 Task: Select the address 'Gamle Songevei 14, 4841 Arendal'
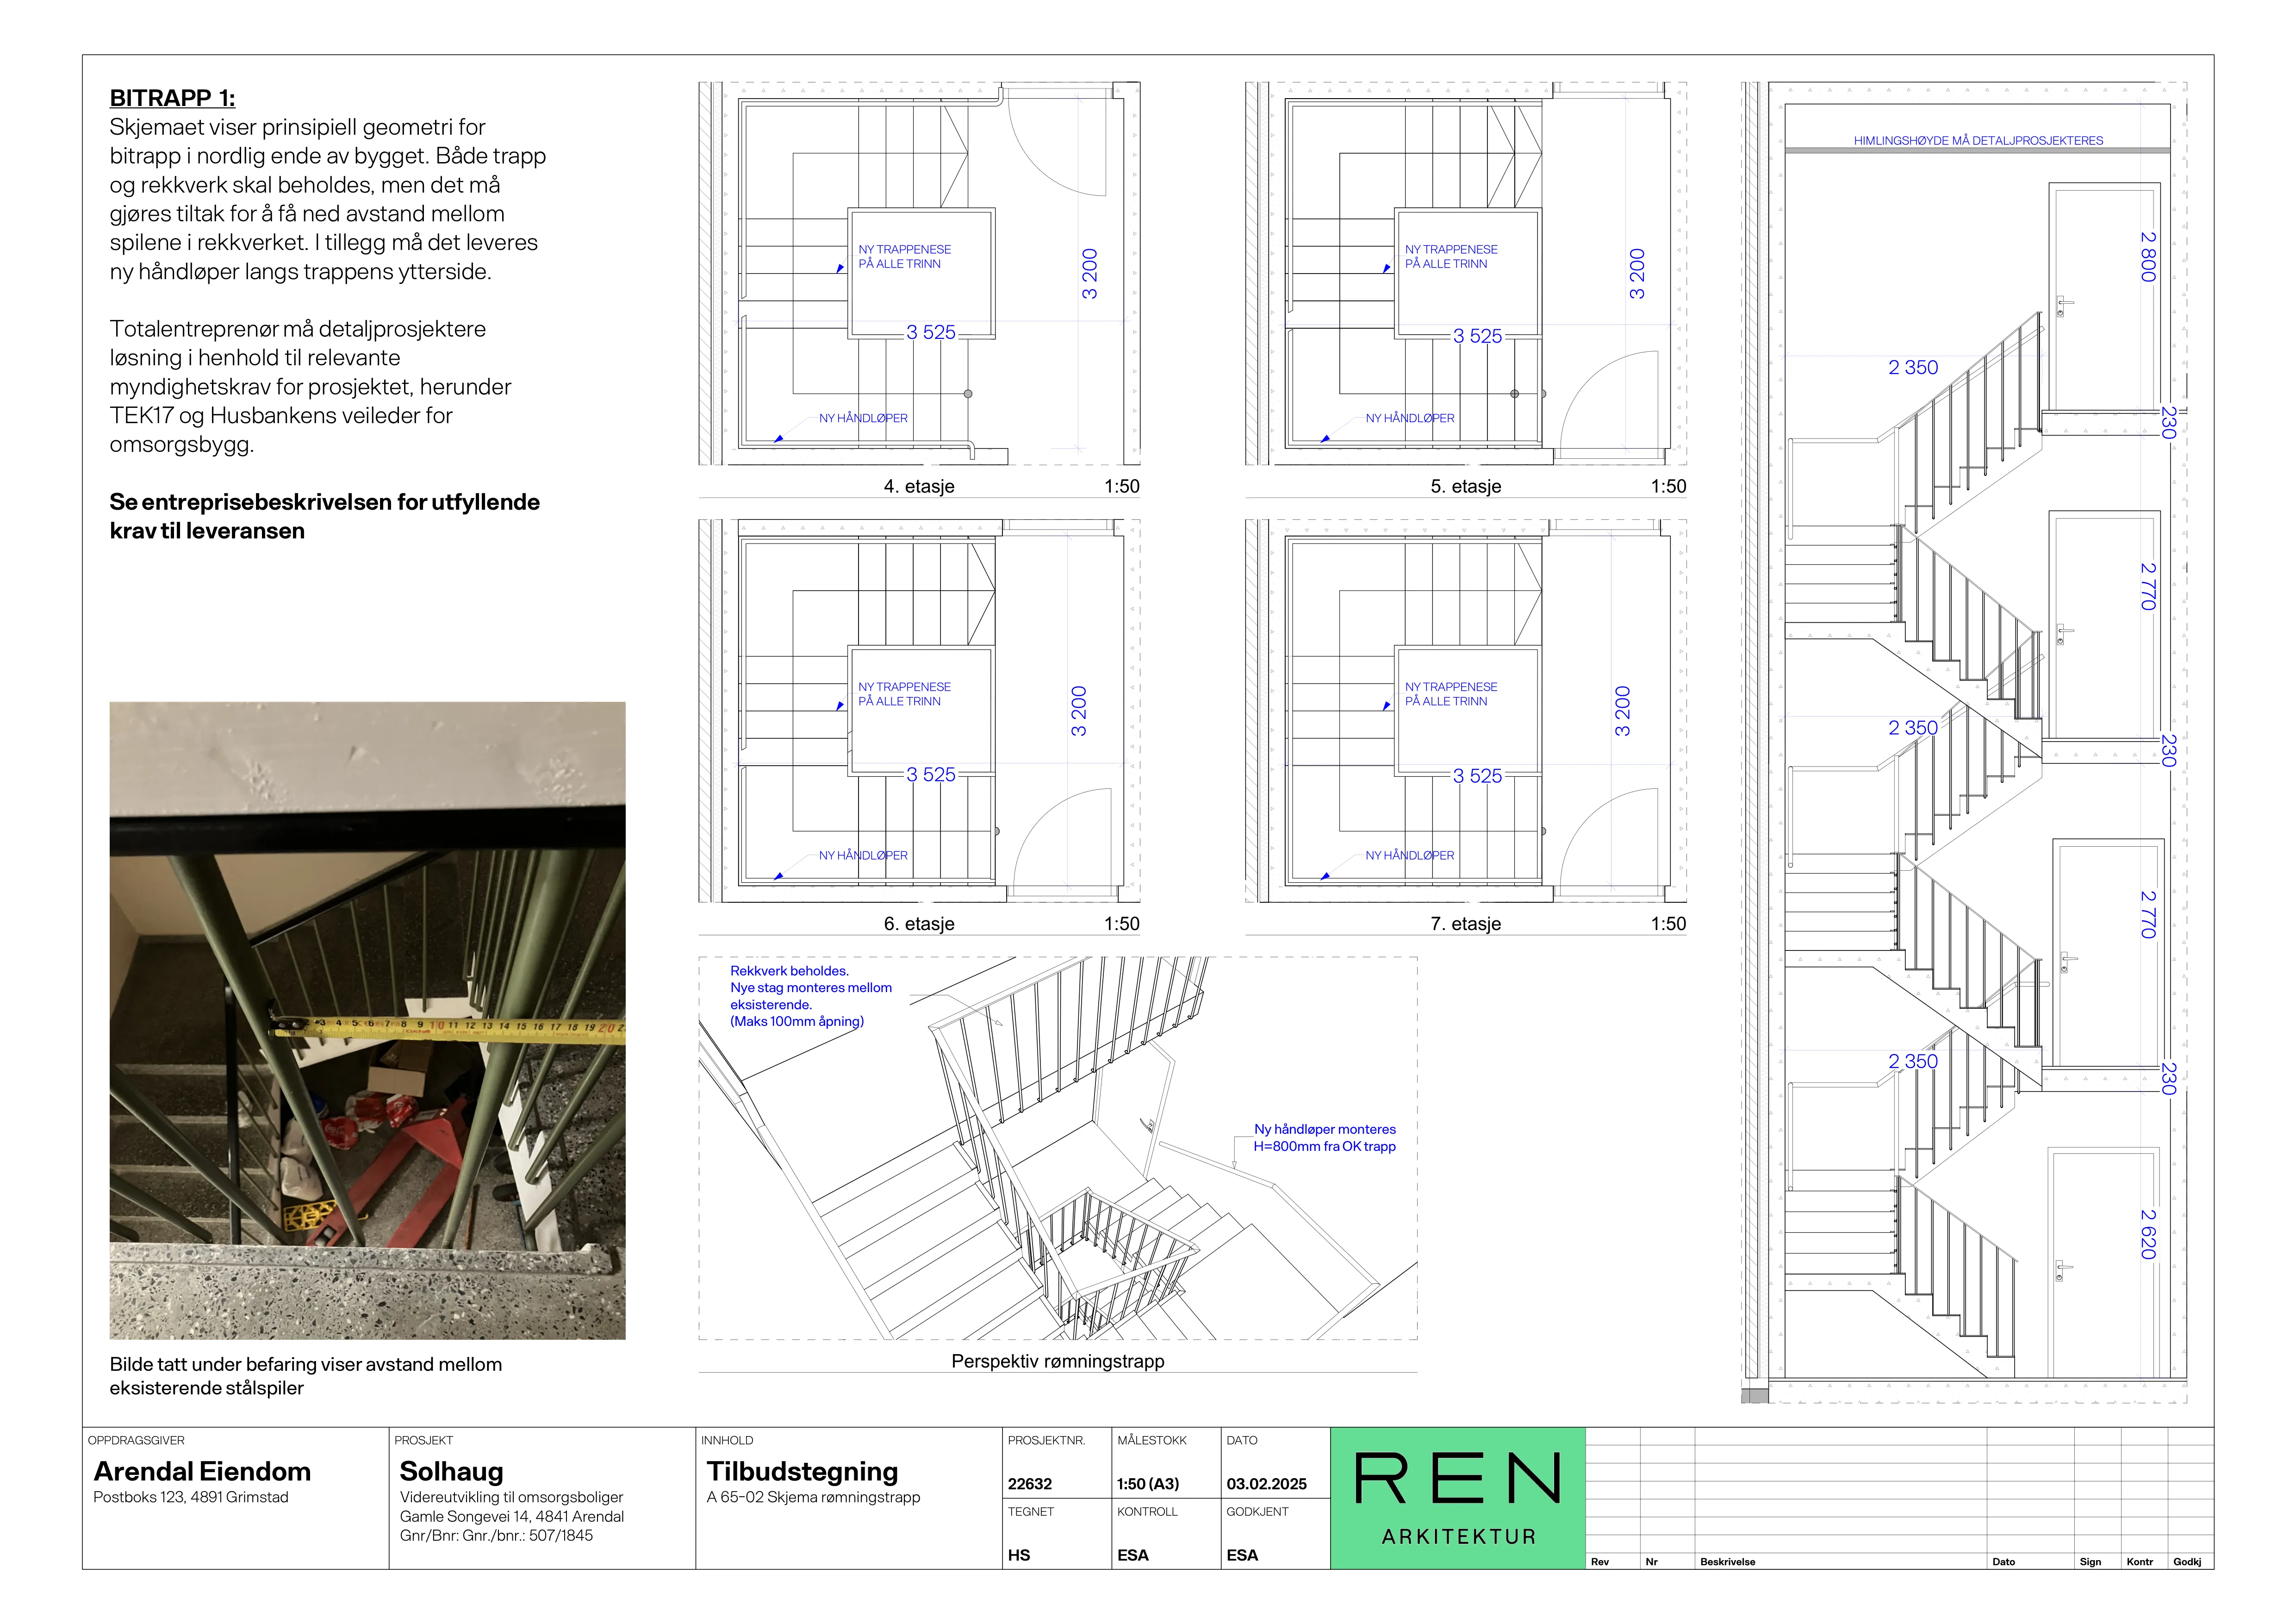click(512, 1516)
